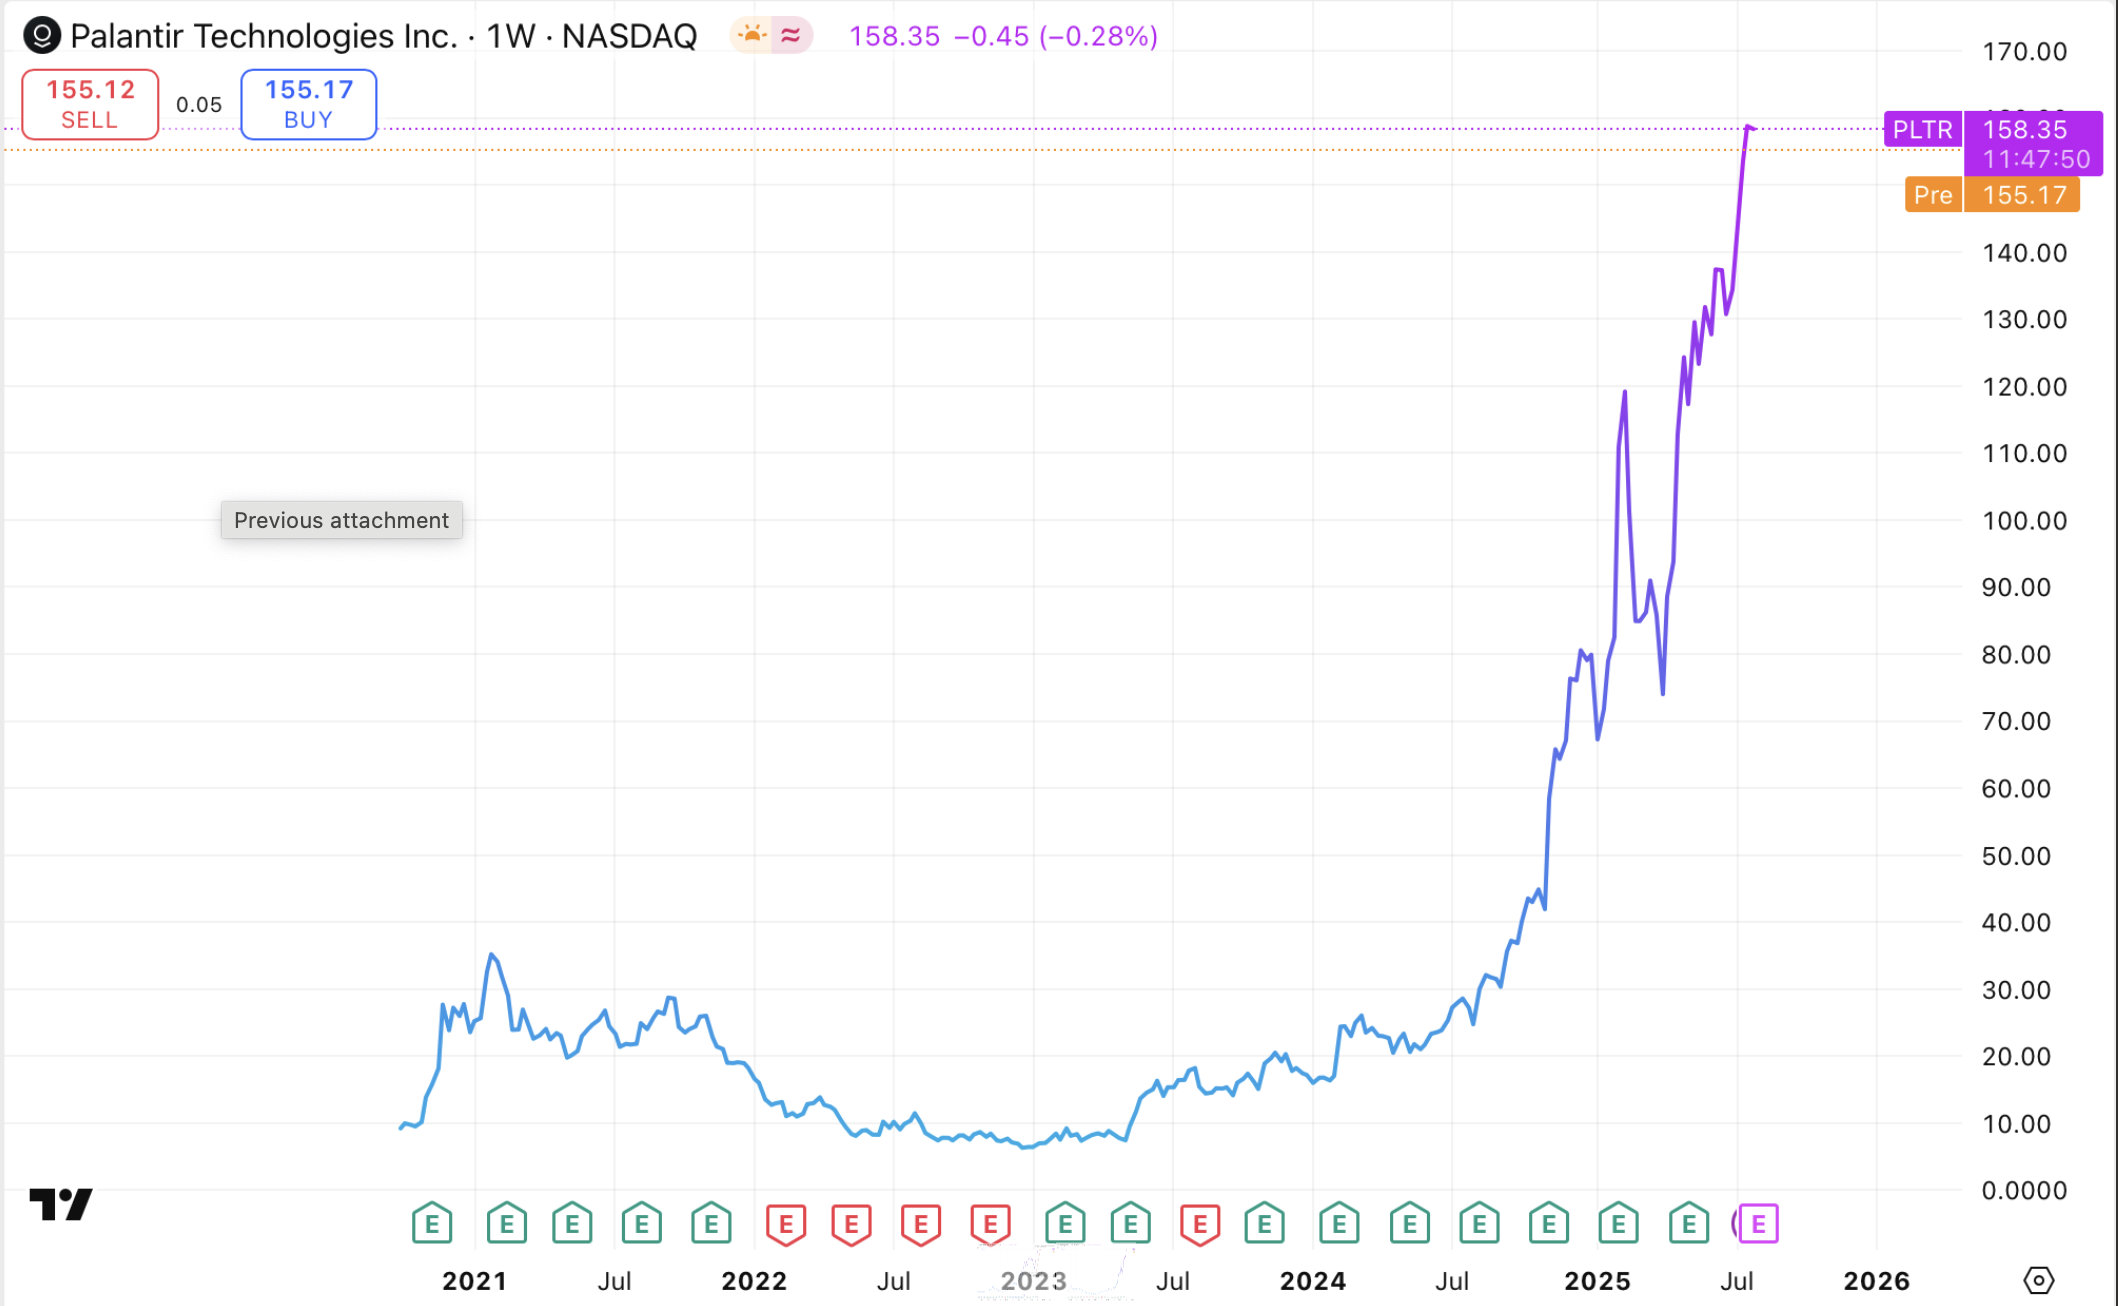Click the TradingView logo at bottom left
Viewport: 2118px width, 1306px height.
click(x=61, y=1204)
